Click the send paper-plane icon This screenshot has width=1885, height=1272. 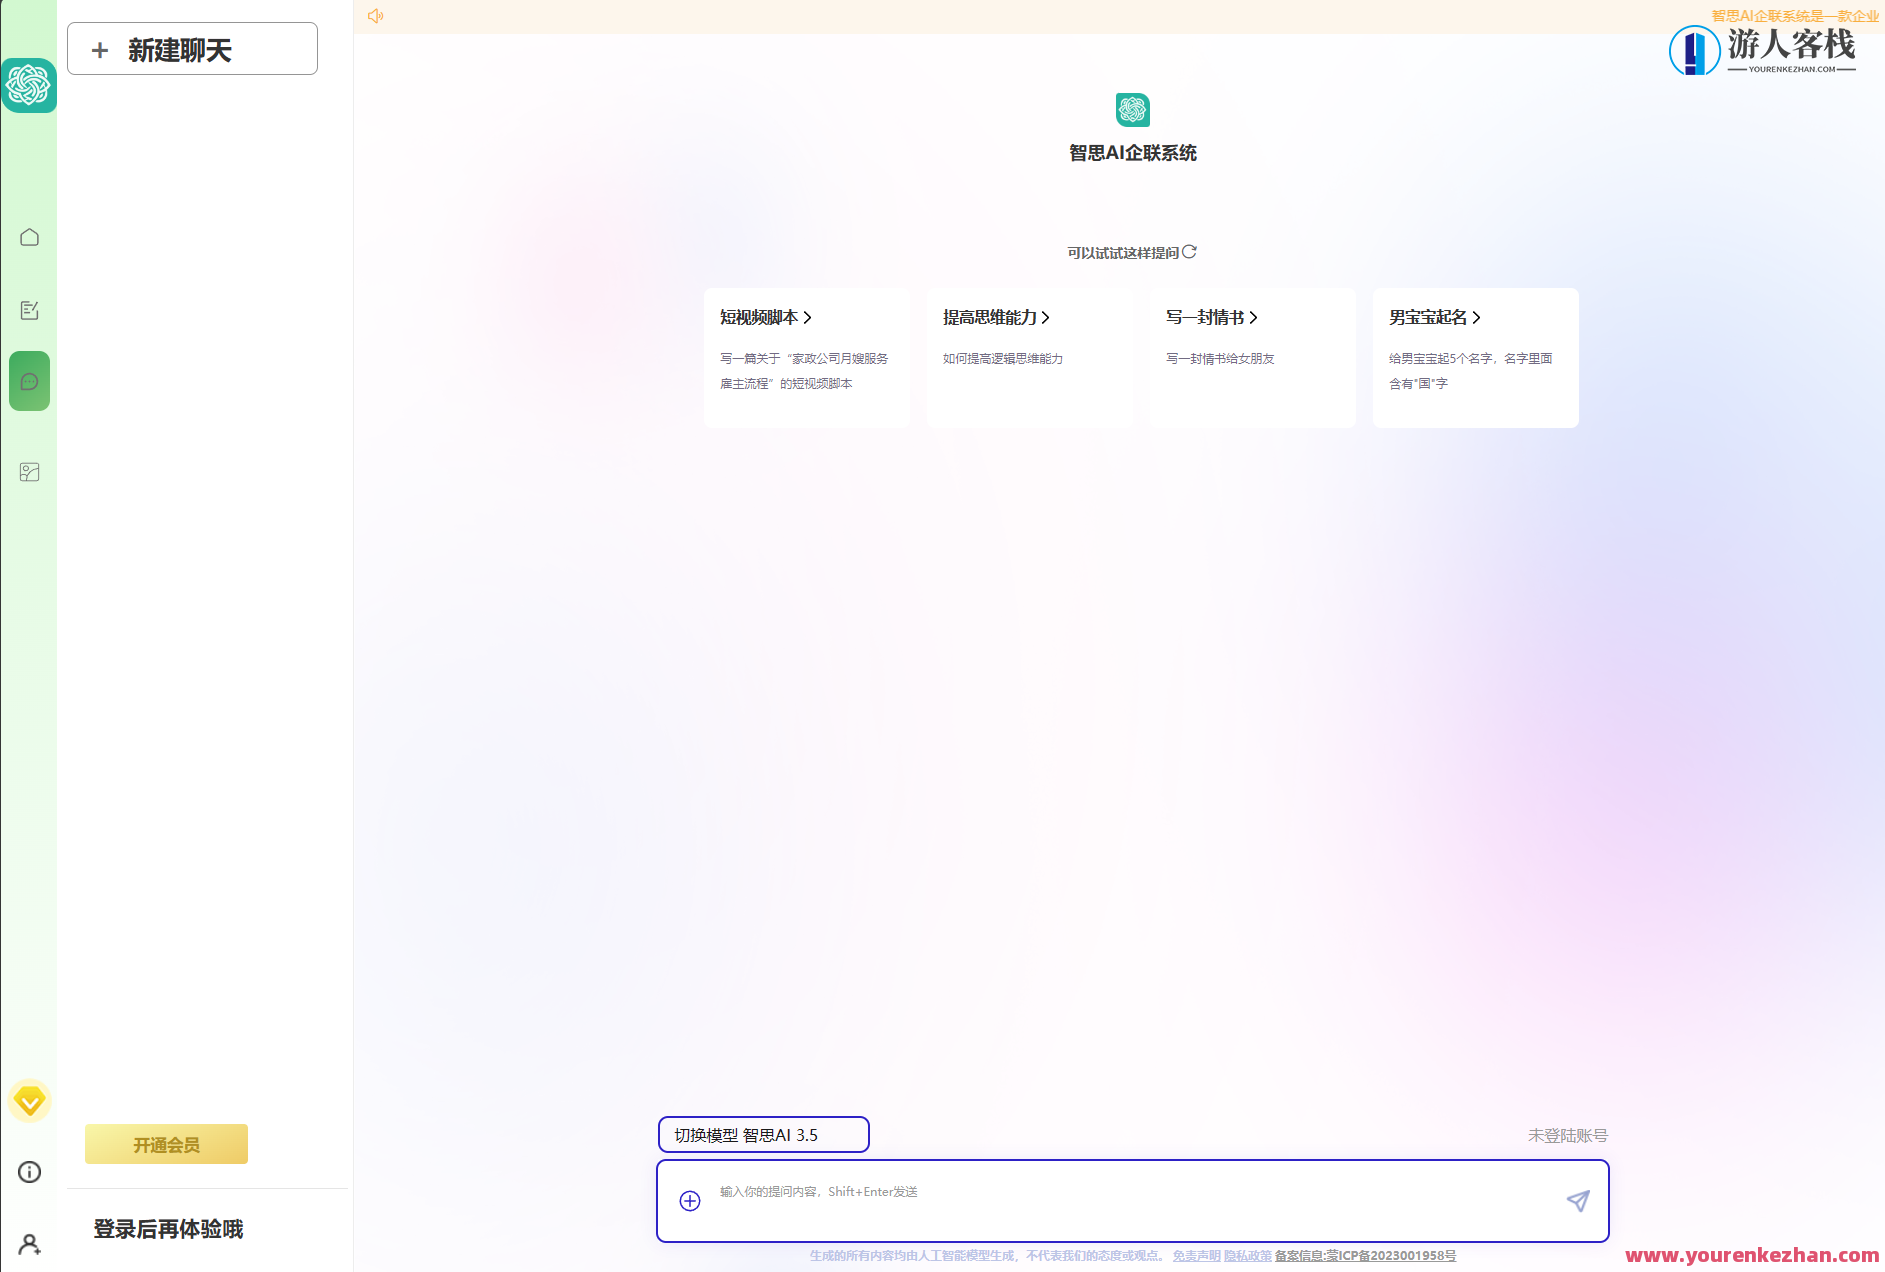click(1578, 1200)
